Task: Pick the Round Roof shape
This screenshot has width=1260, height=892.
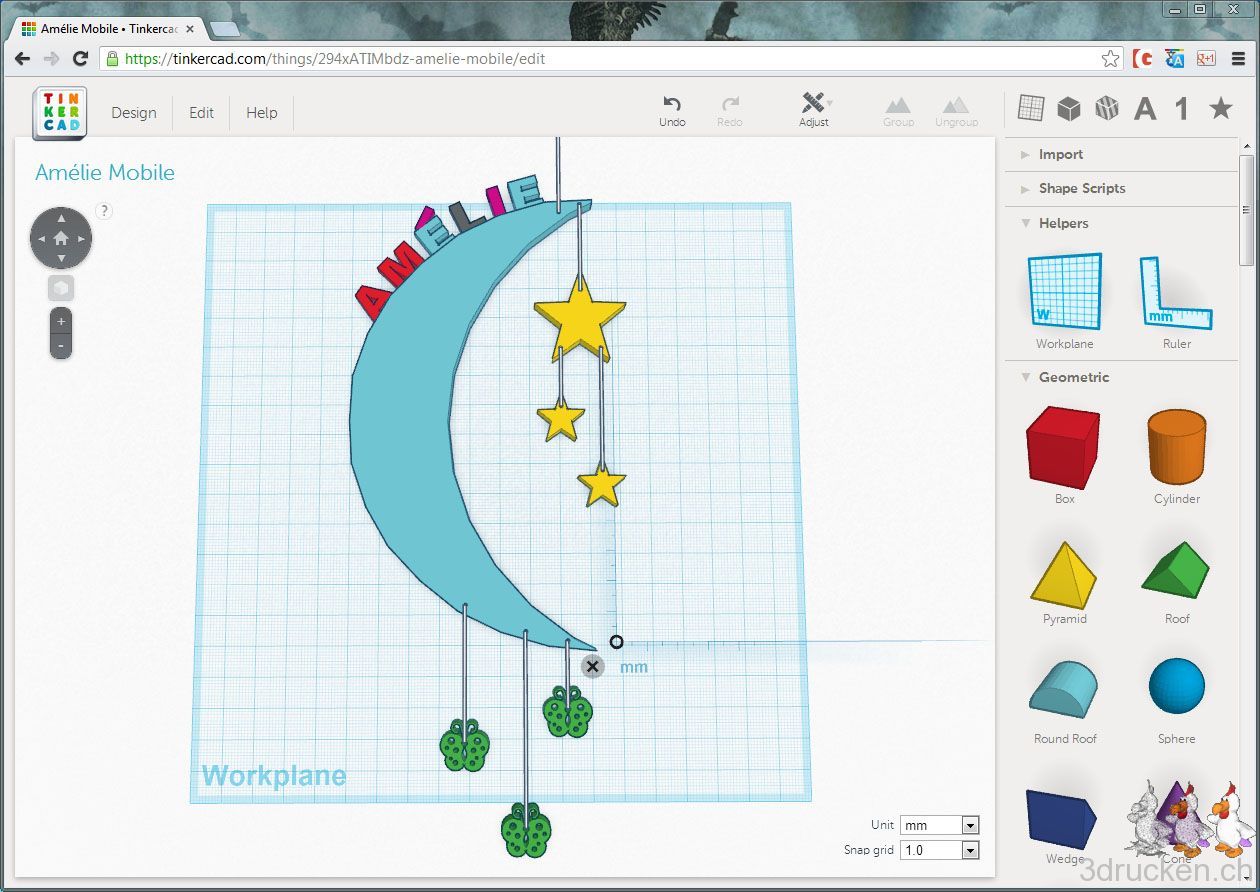Action: (1064, 690)
